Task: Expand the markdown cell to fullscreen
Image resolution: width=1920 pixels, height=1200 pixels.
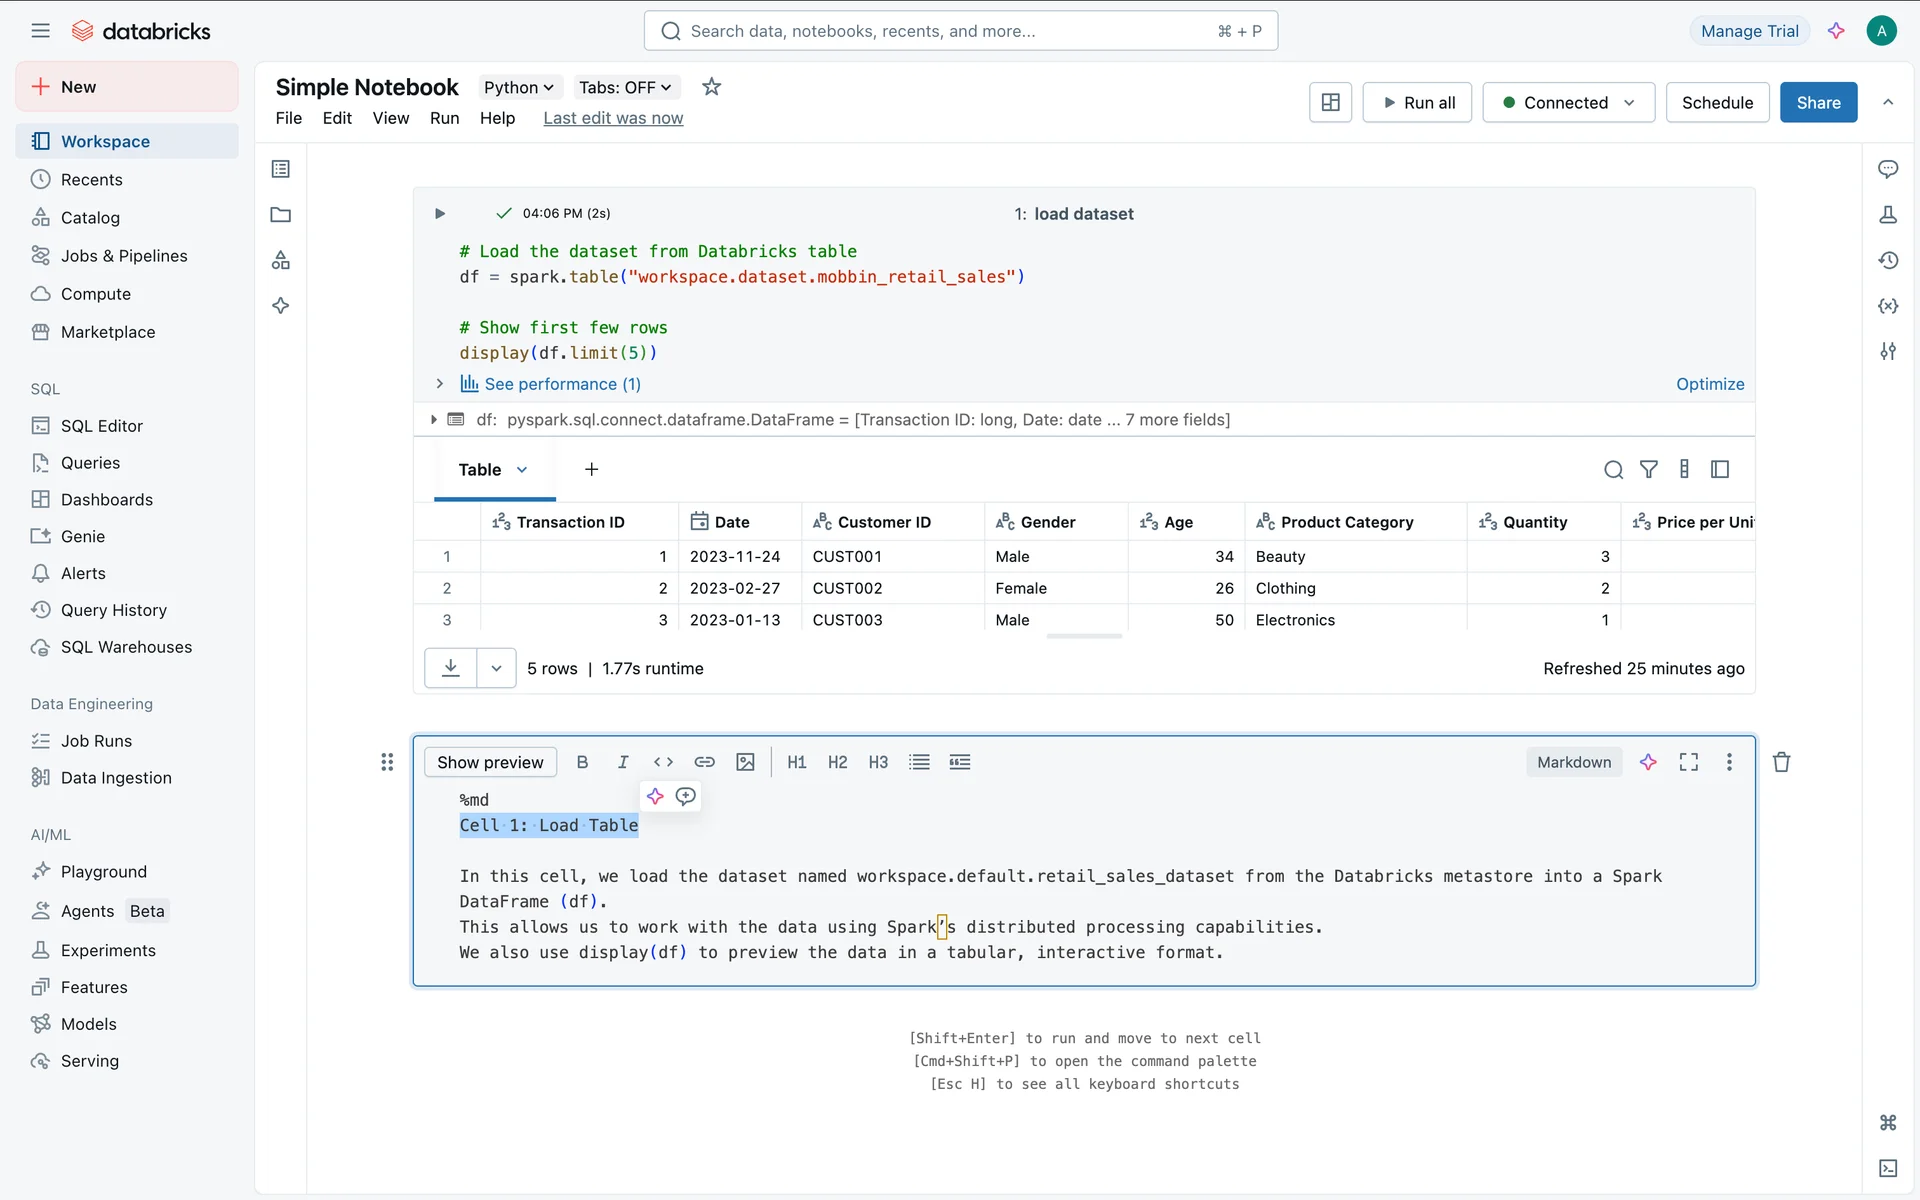Action: pyautogui.click(x=1688, y=762)
